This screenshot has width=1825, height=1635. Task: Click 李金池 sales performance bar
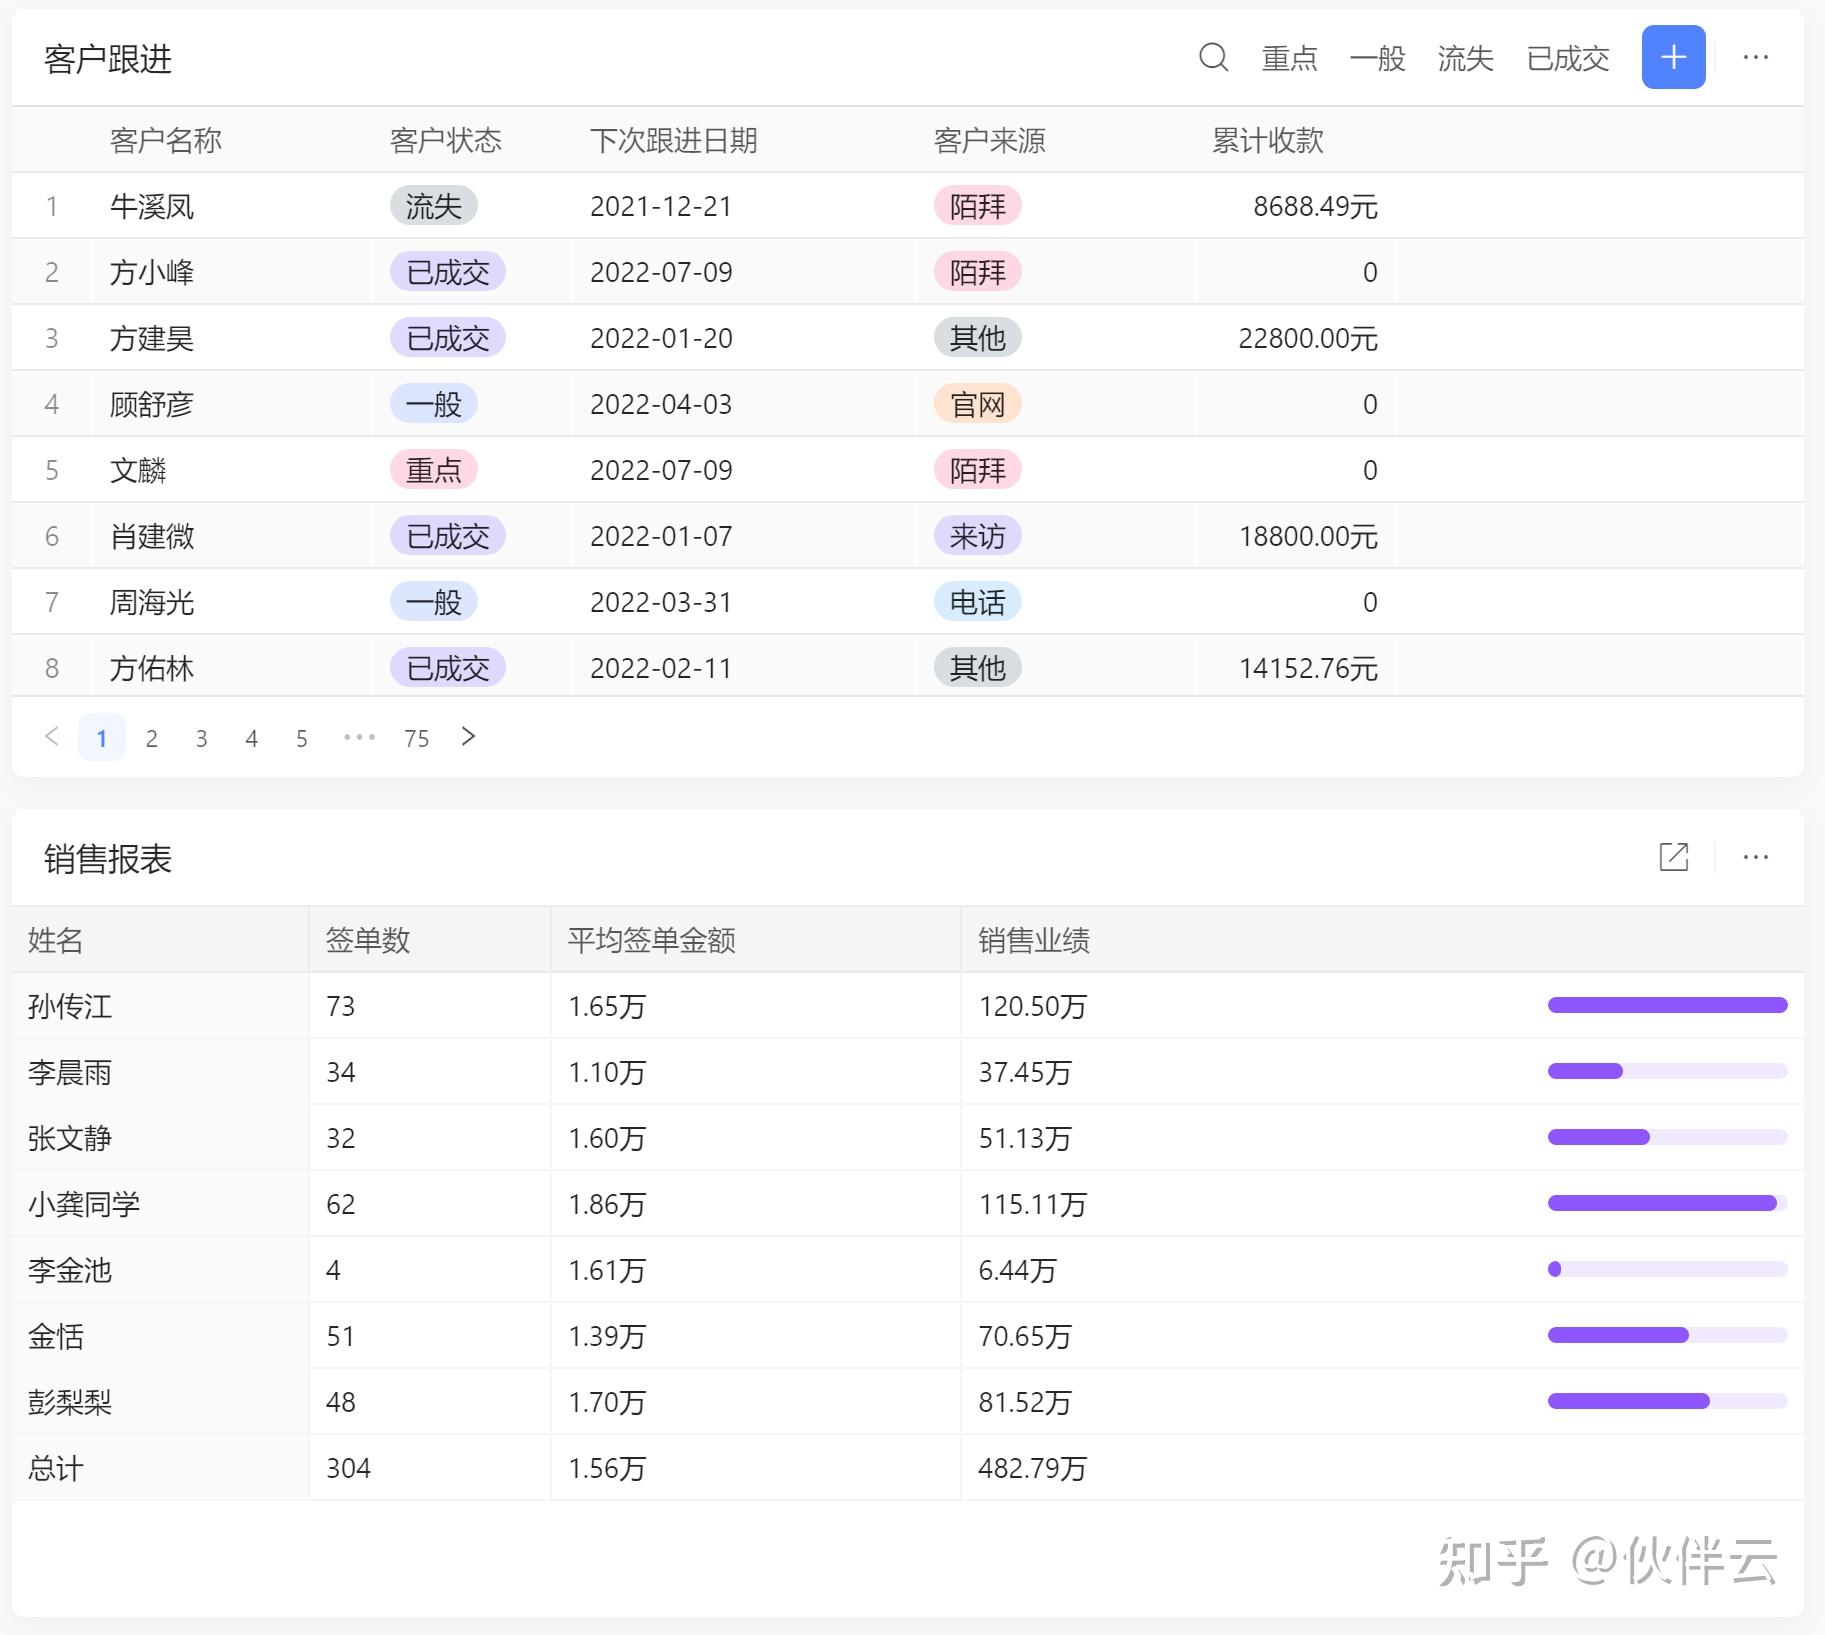click(x=1667, y=1269)
